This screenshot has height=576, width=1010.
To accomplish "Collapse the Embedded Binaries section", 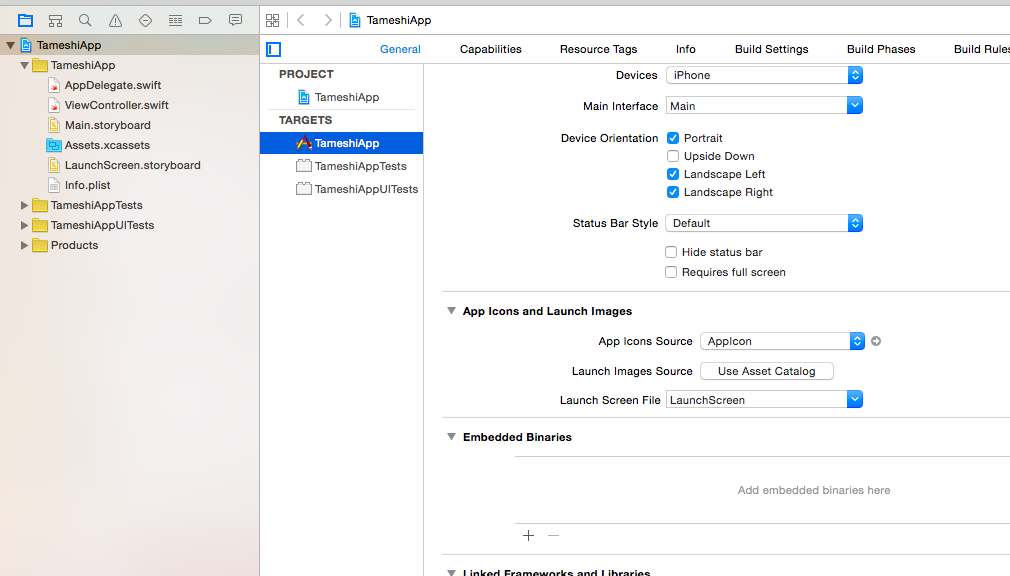I will click(451, 437).
